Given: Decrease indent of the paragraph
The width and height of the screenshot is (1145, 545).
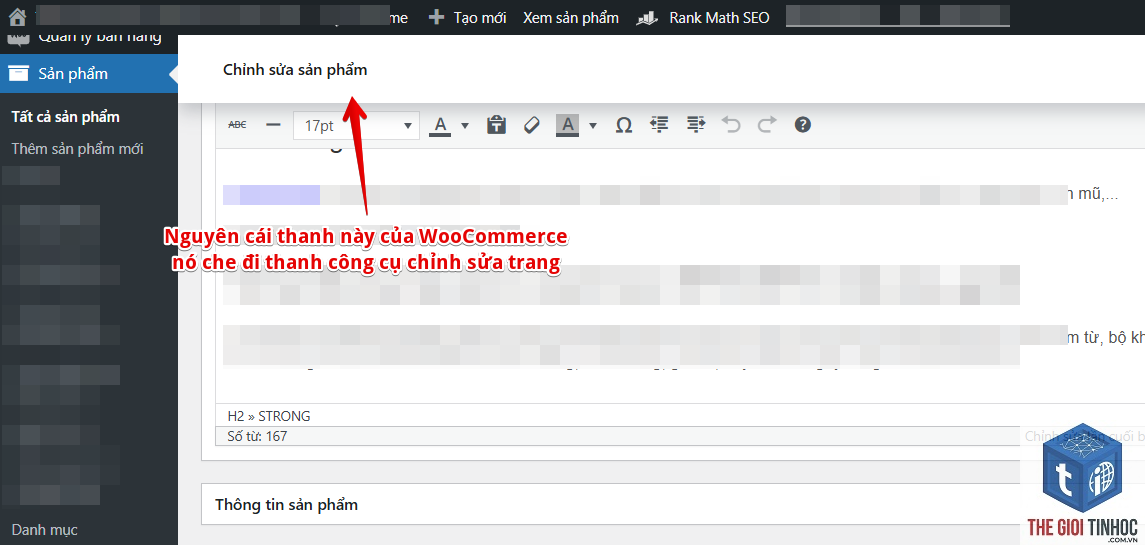Looking at the screenshot, I should pos(659,125).
